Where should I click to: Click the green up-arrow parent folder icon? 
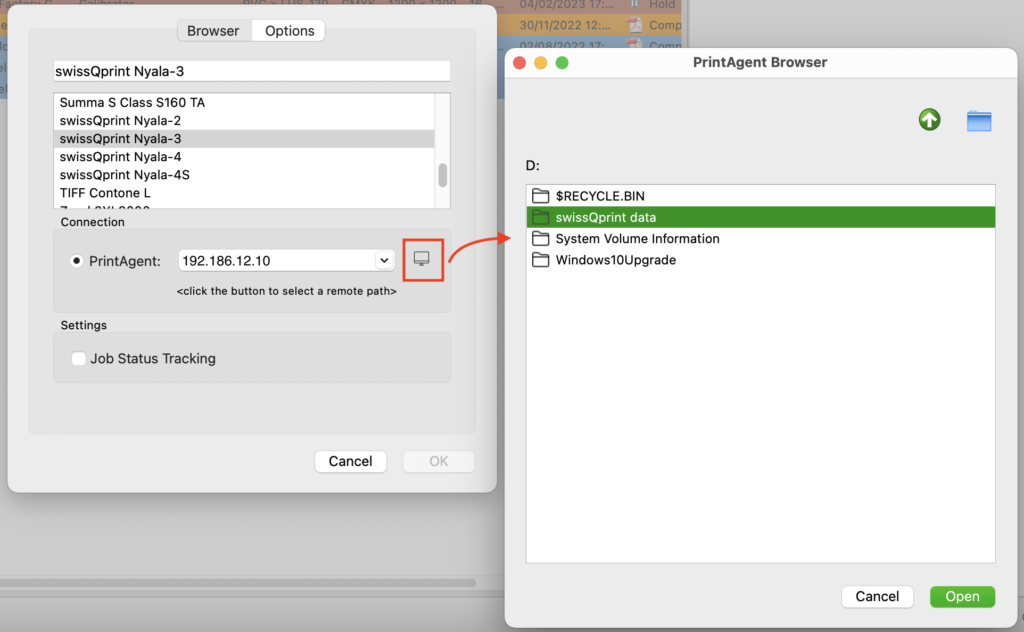coord(930,120)
